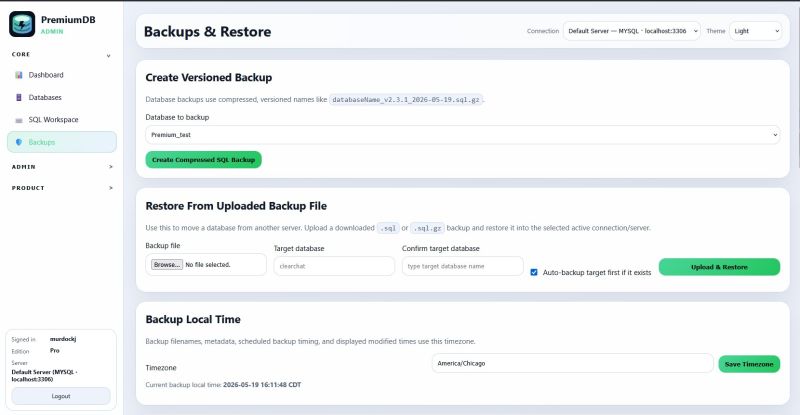800x415 pixels.
Task: Open Dashboard via its chart icon
Action: [x=19, y=75]
